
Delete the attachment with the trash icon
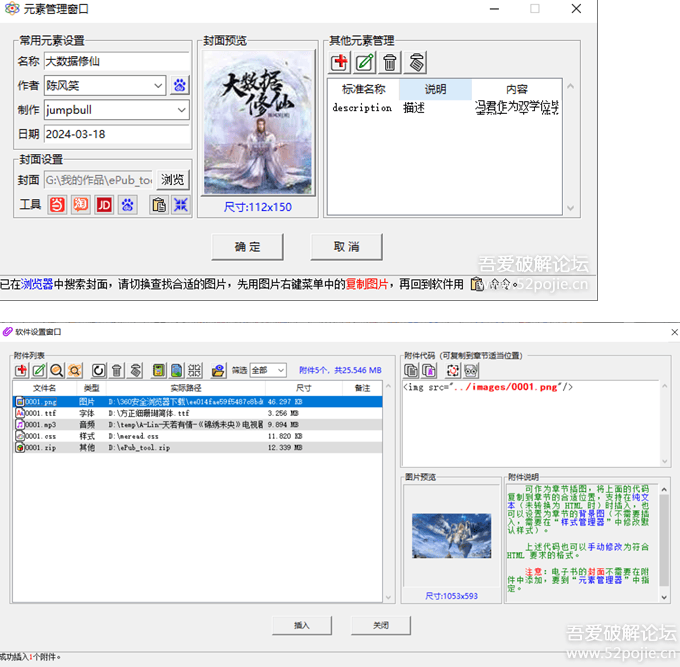tap(117, 370)
